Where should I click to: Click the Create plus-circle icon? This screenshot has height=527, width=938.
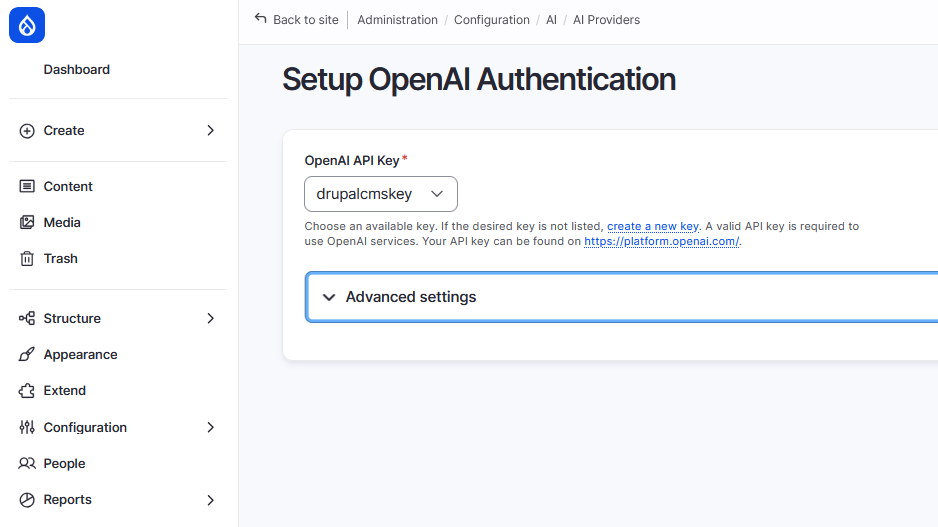(27, 131)
